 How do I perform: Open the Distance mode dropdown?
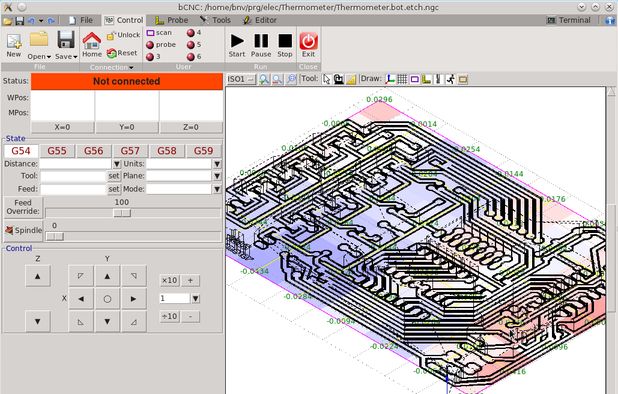117,164
